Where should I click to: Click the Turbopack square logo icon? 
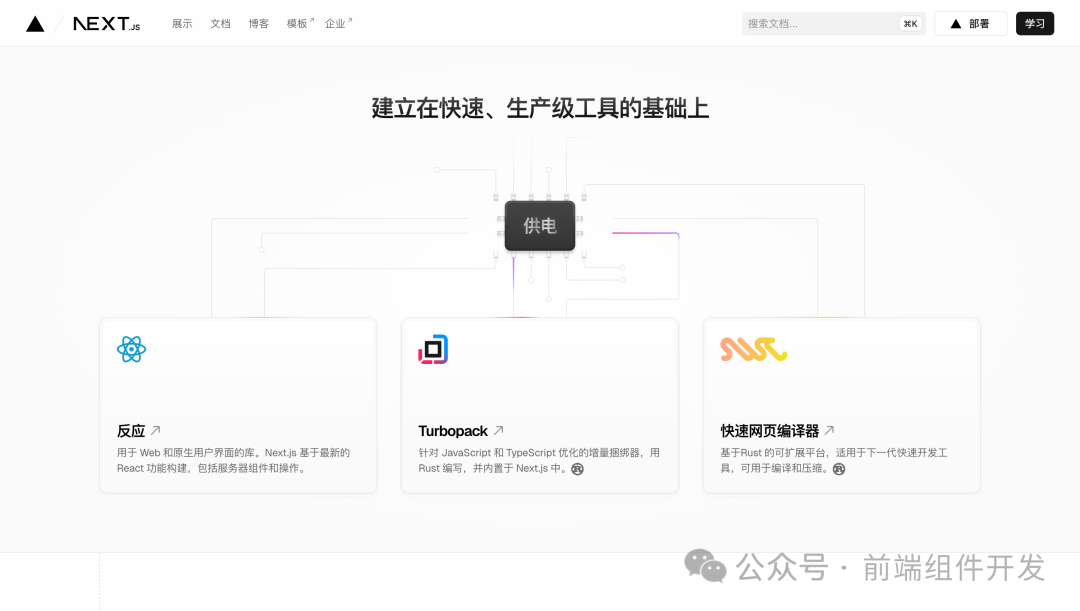click(x=432, y=349)
